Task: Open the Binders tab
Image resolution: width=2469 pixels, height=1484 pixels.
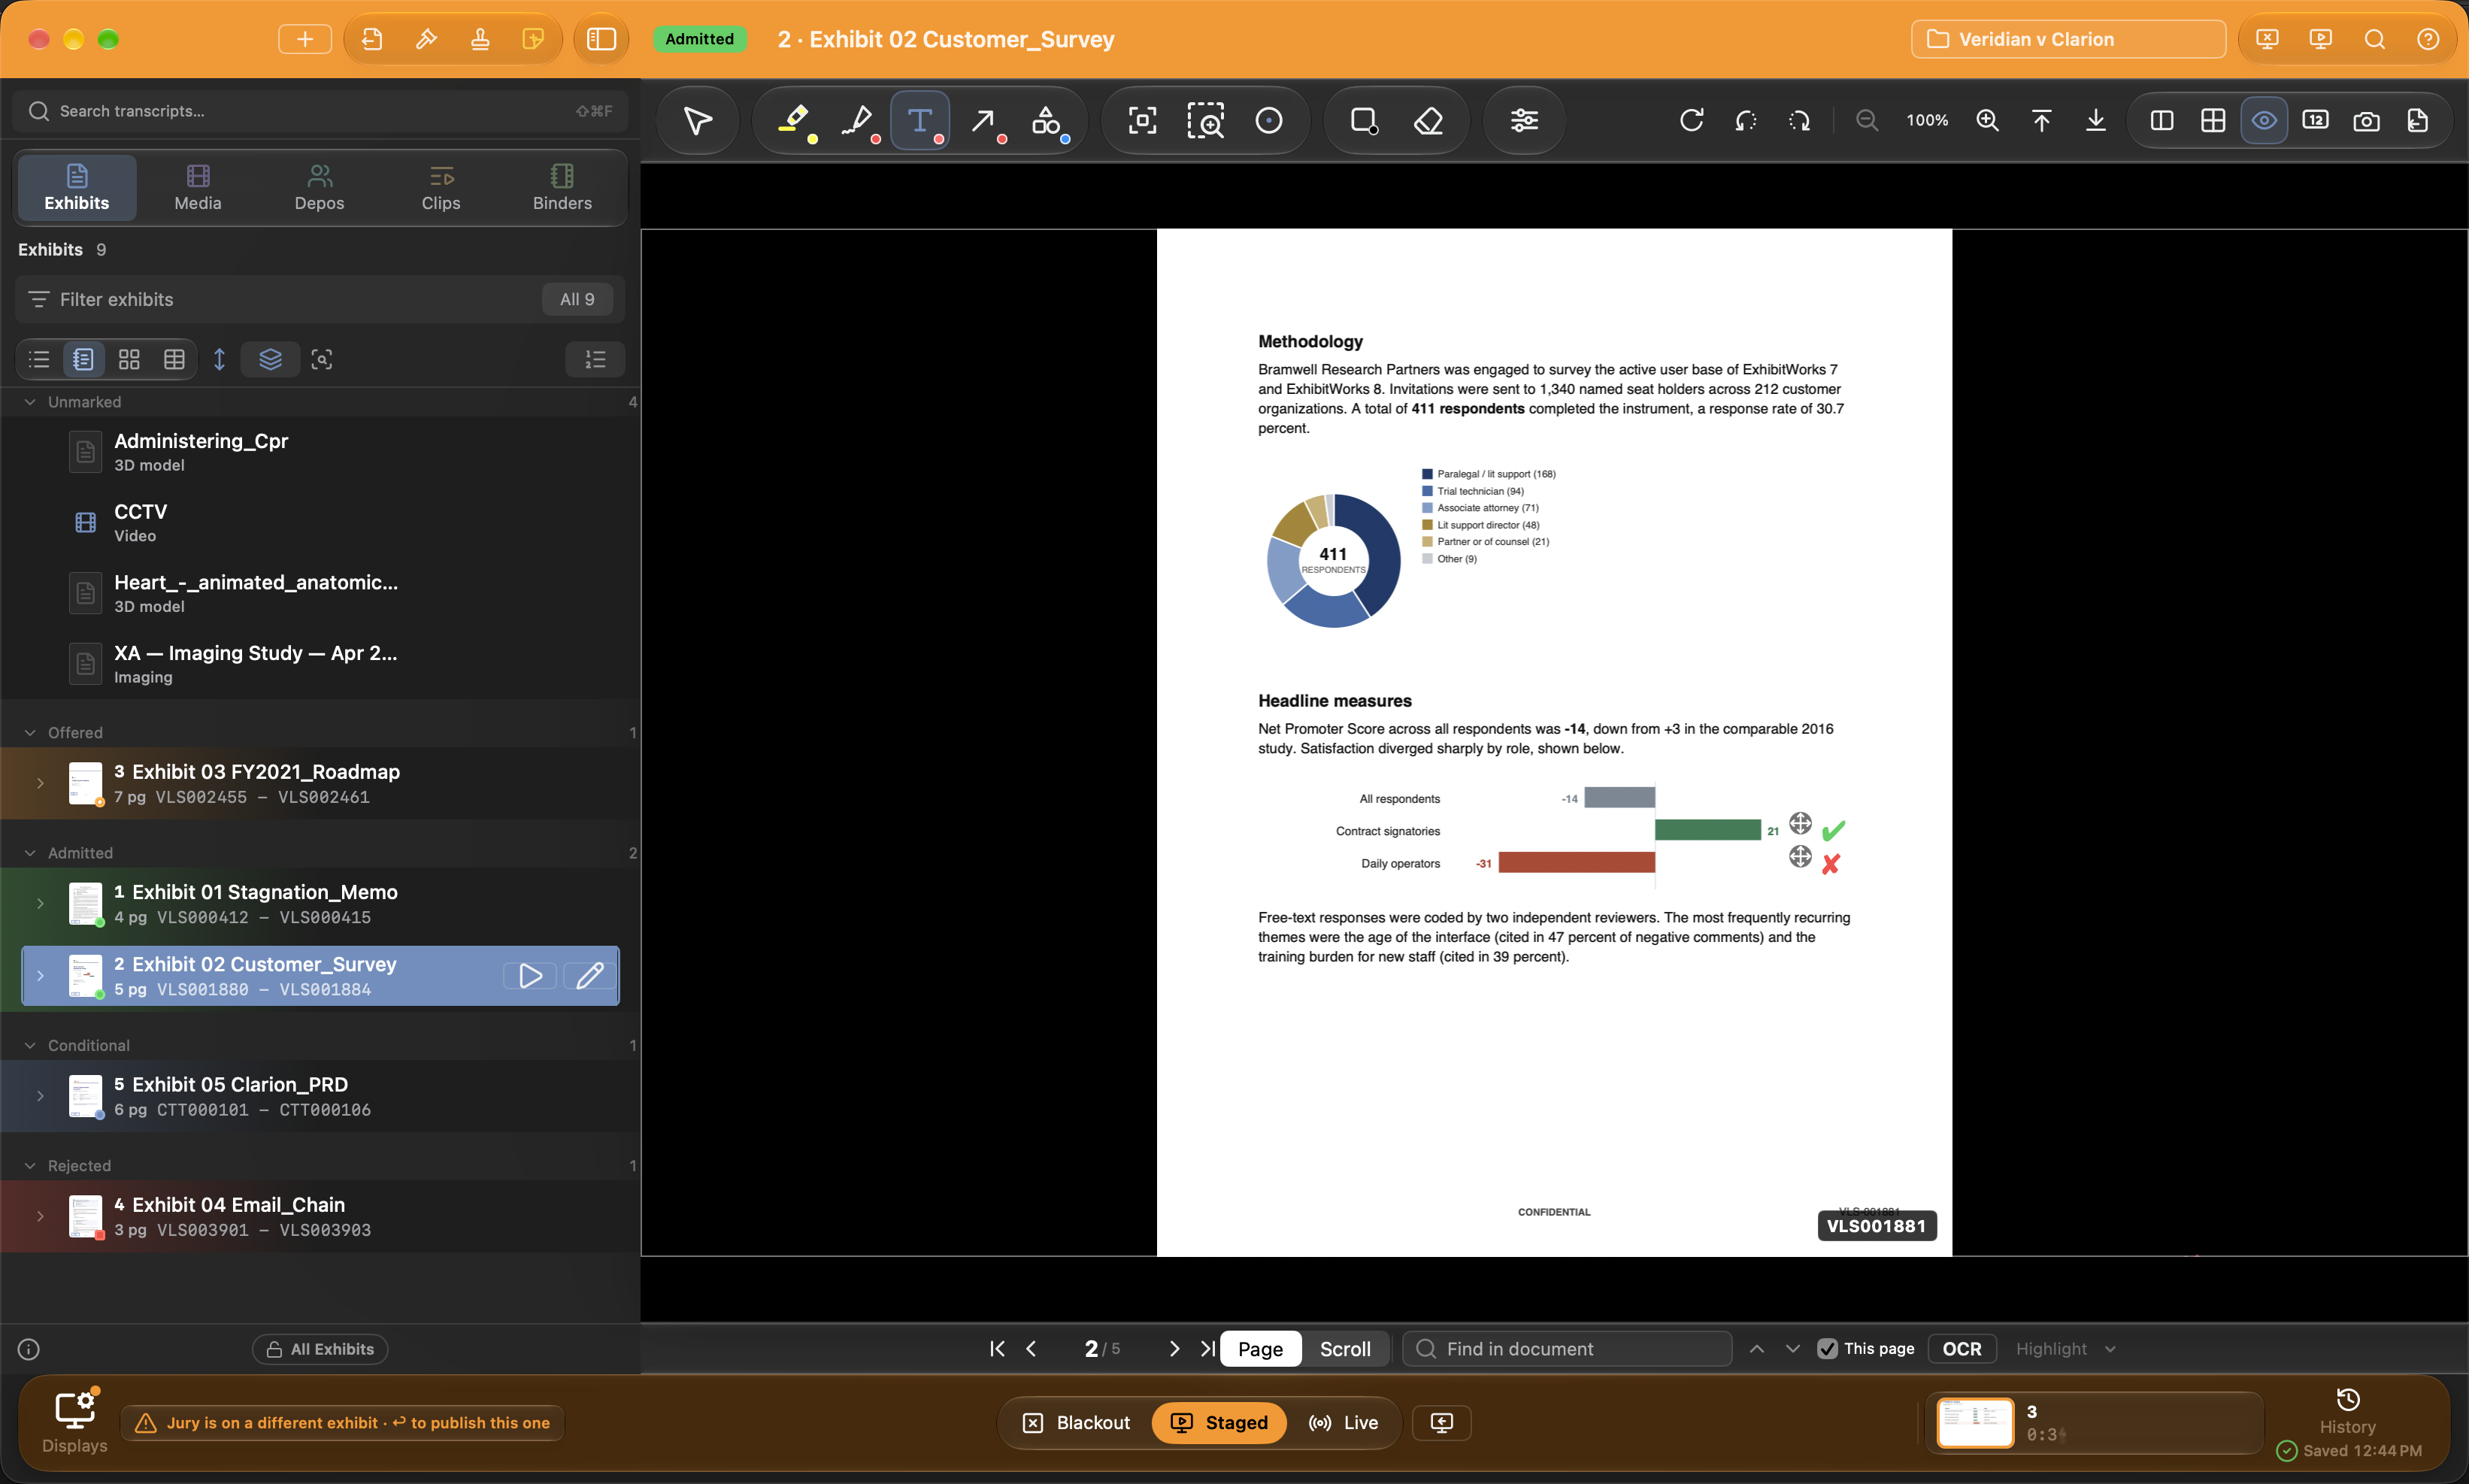Action: (x=562, y=188)
